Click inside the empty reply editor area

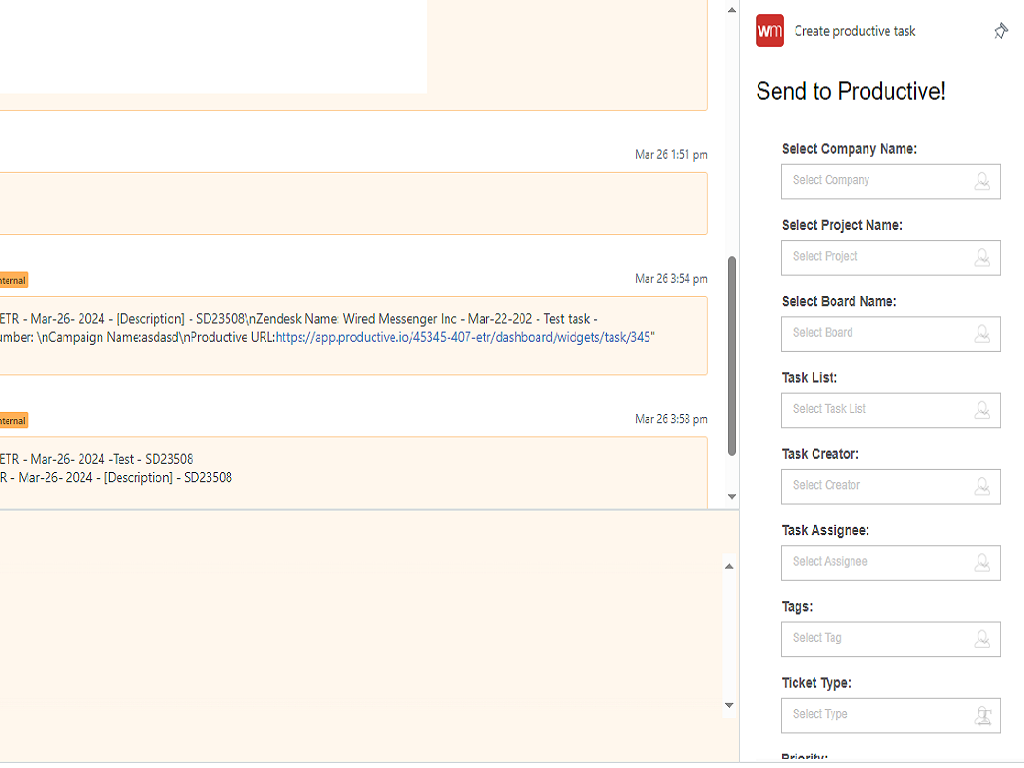pos(360,630)
